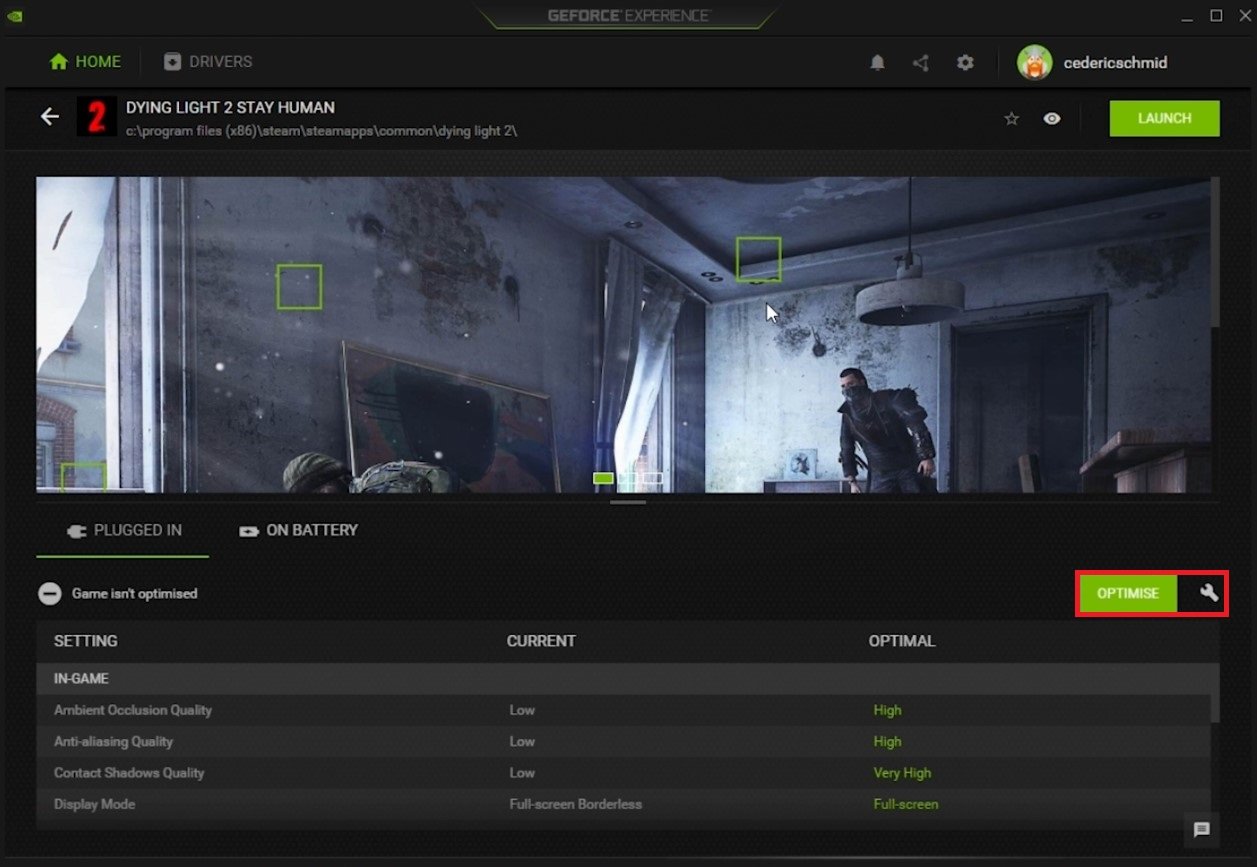Open the notifications bell

(877, 62)
